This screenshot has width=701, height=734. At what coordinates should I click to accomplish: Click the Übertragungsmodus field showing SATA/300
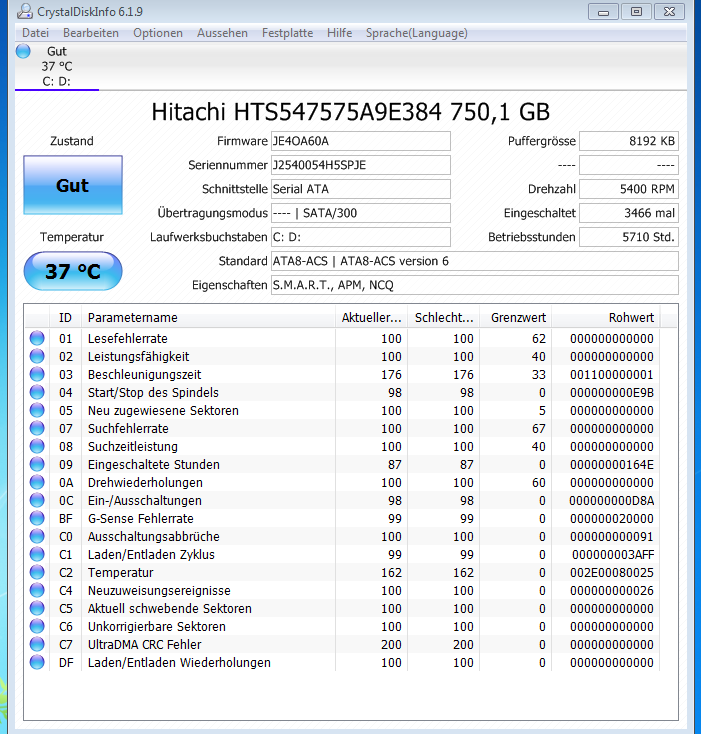[x=361, y=213]
